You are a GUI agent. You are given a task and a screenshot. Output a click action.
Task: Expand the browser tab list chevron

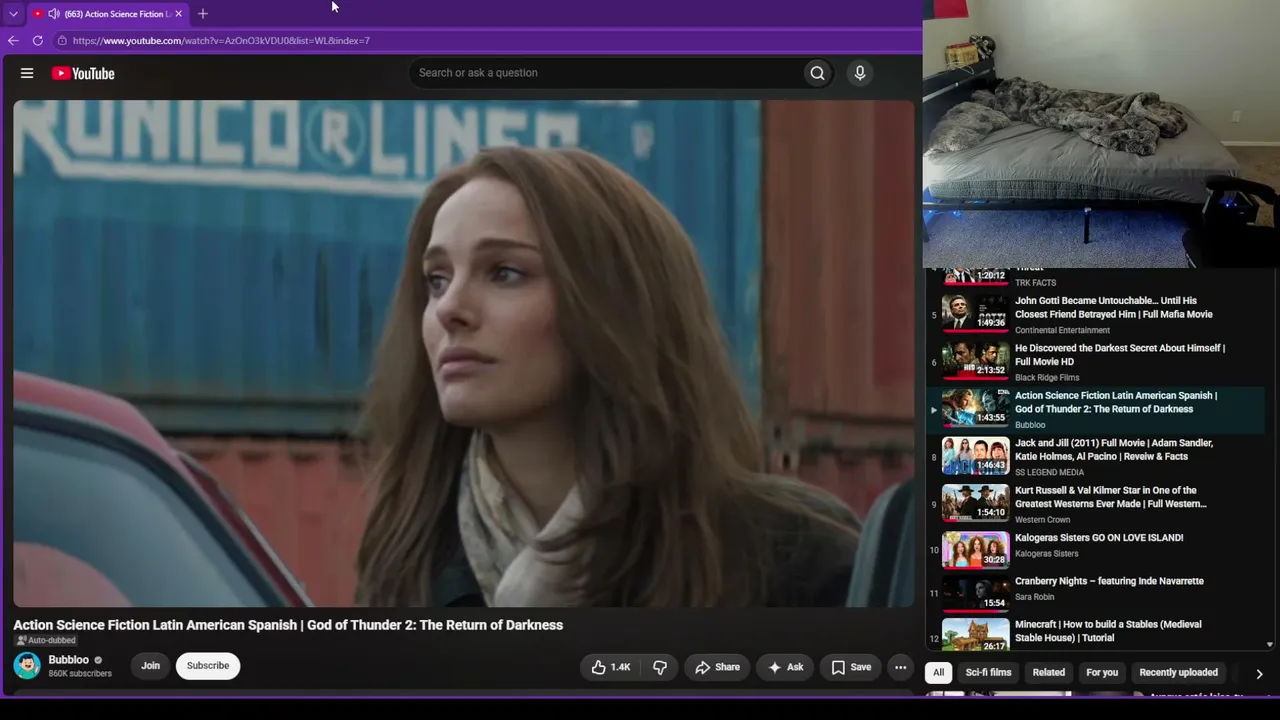click(13, 14)
